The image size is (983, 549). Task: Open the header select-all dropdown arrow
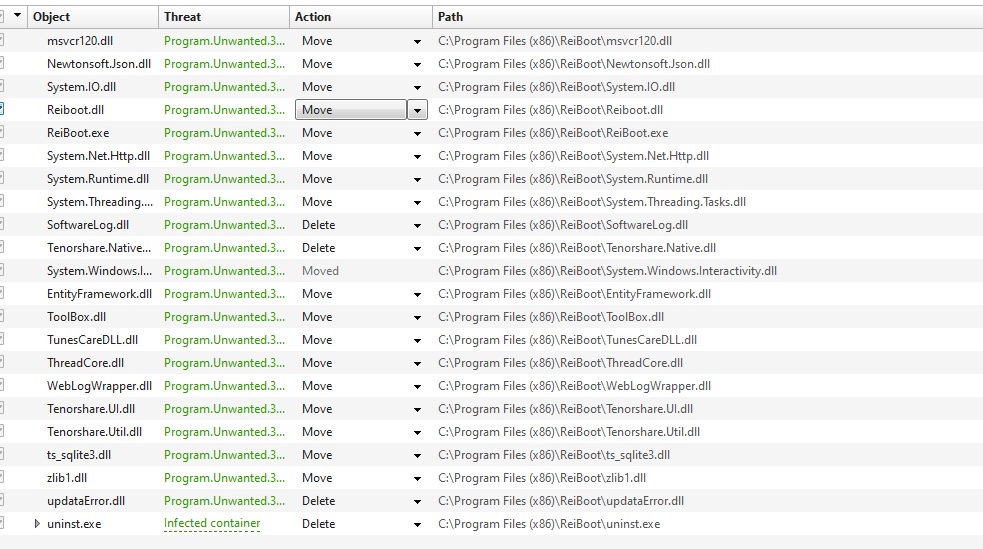click(x=17, y=17)
